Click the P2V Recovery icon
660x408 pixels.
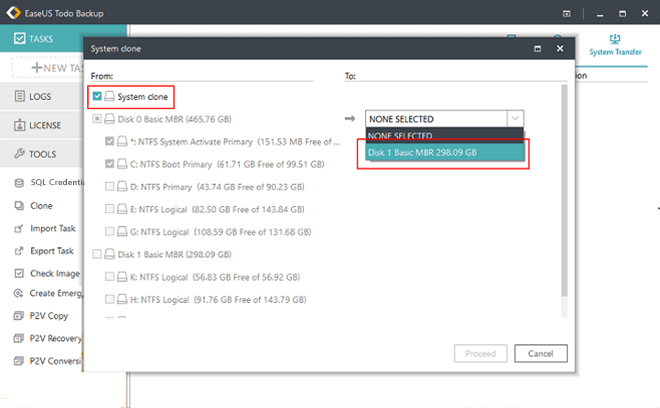[19, 338]
